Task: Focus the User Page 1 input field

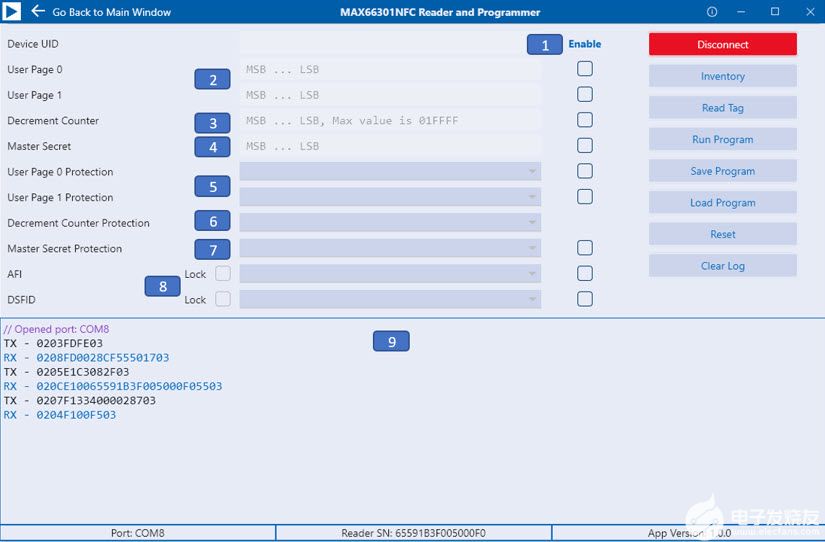Action: point(390,95)
